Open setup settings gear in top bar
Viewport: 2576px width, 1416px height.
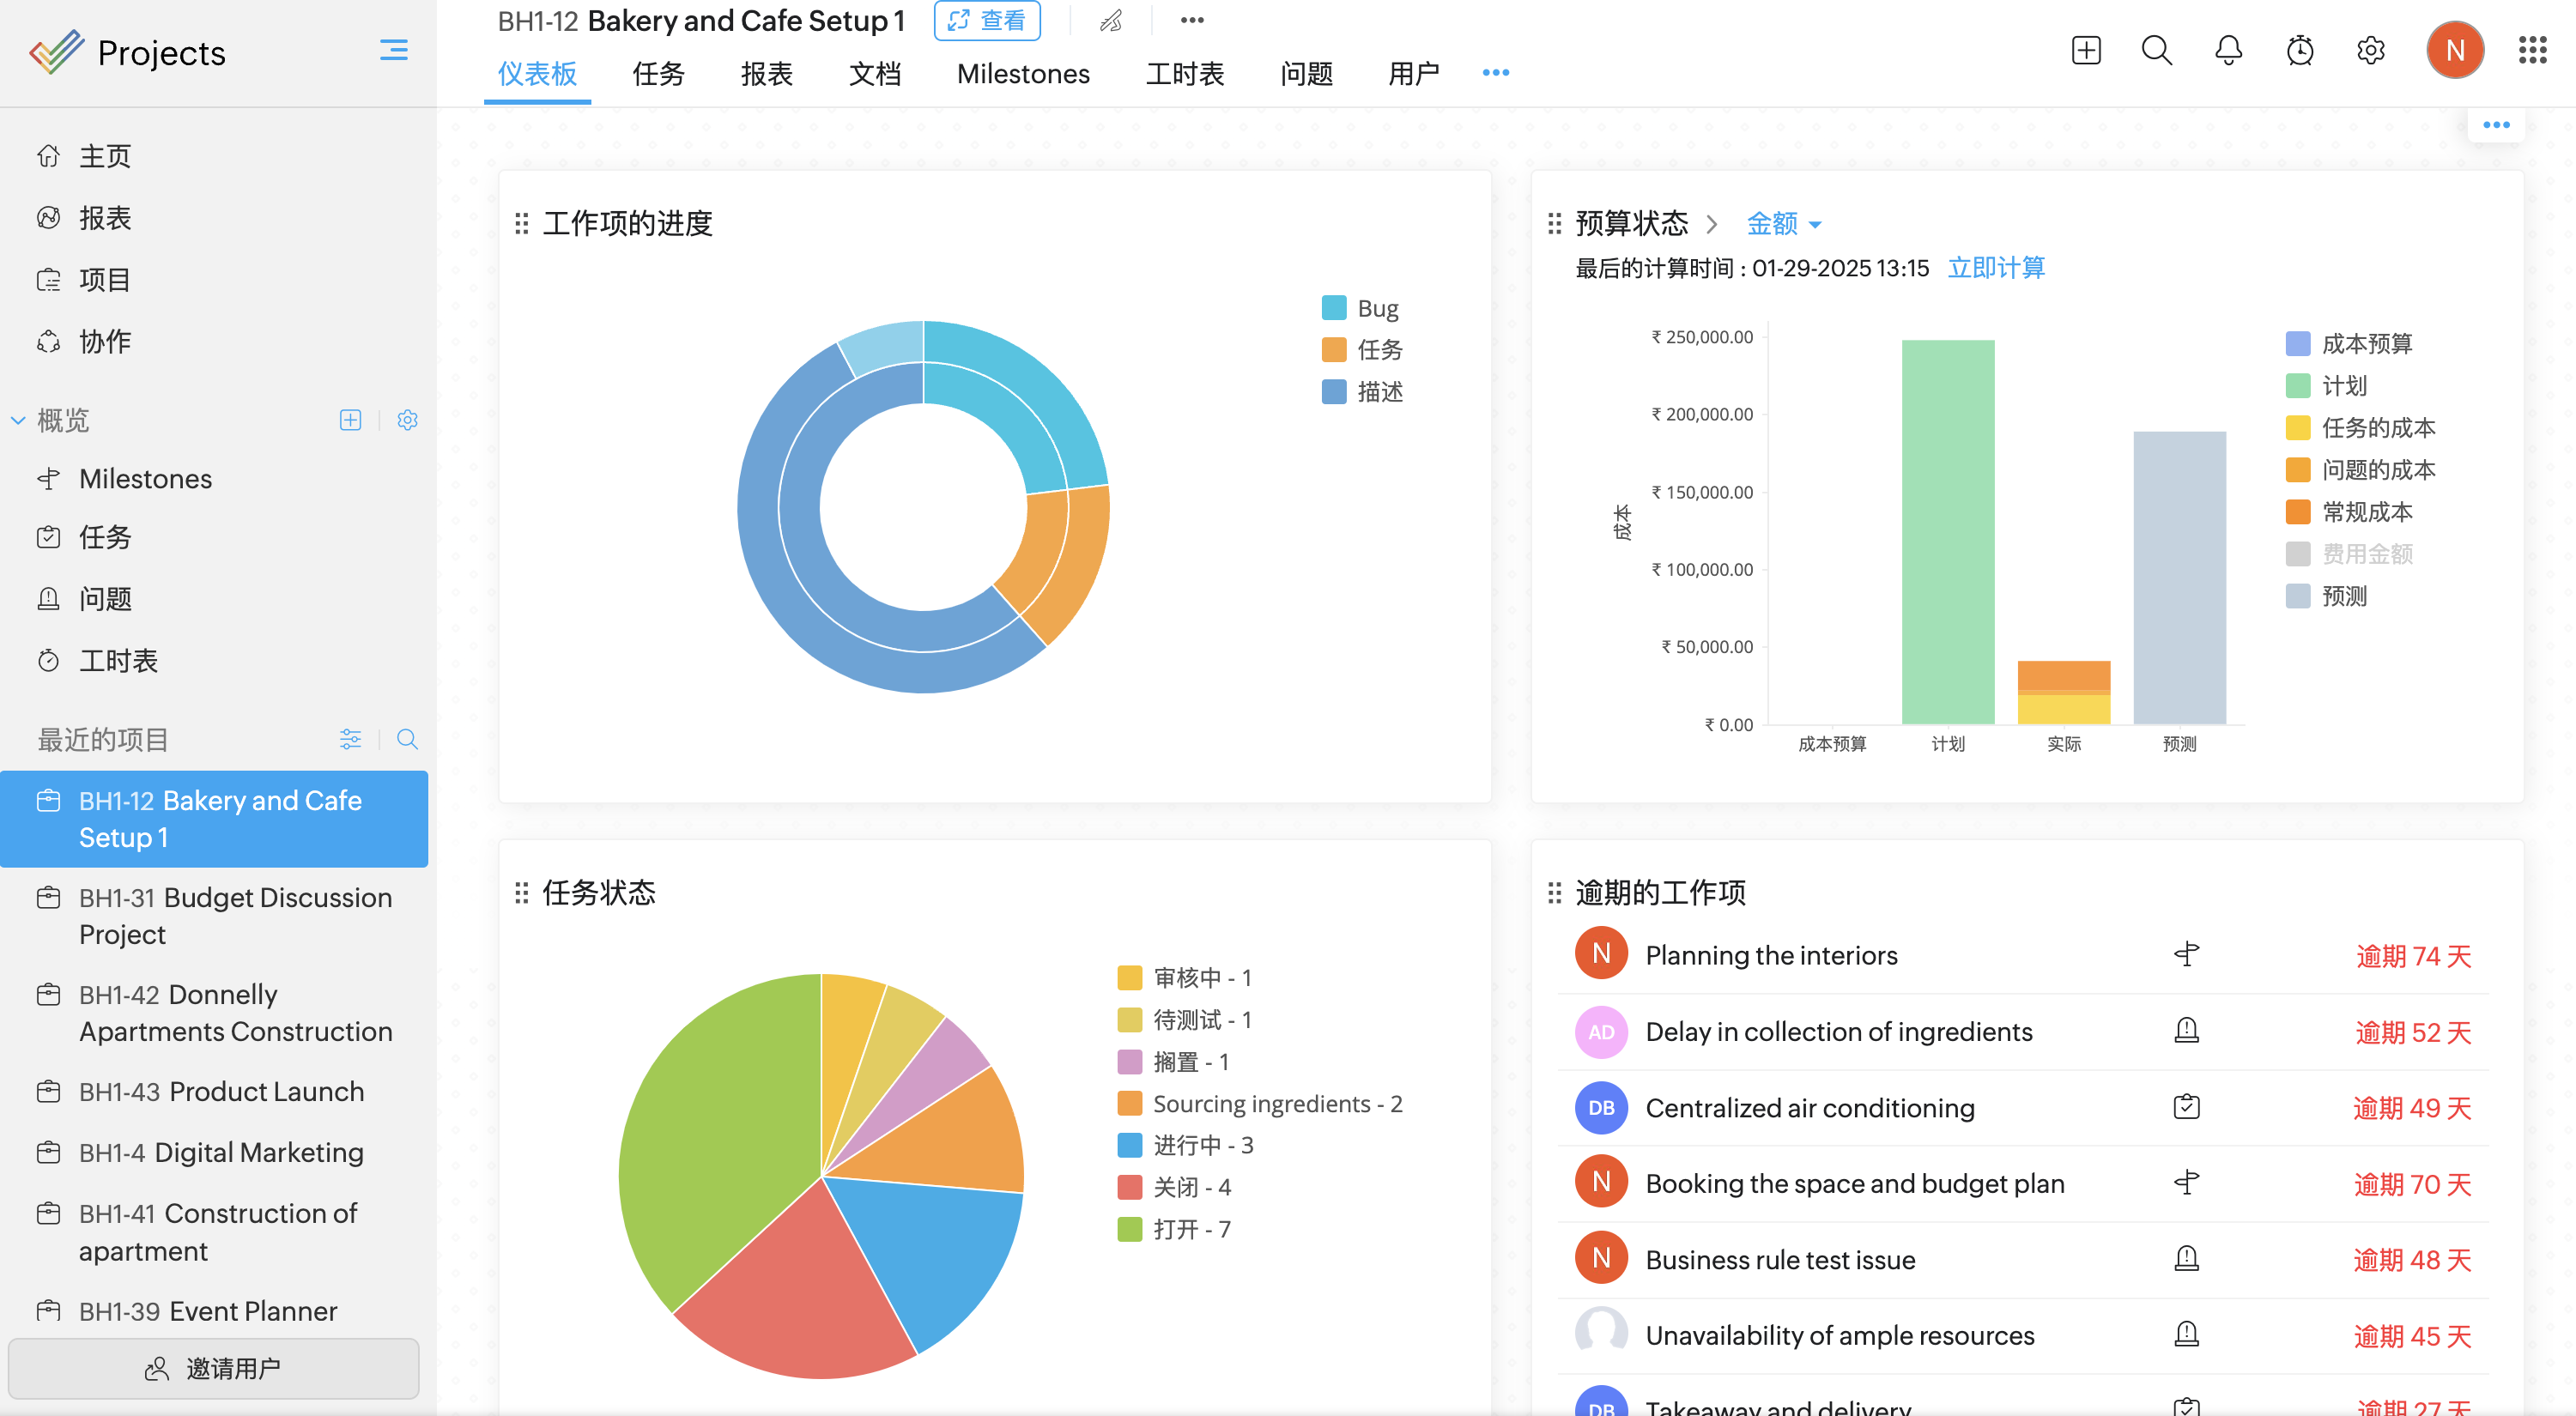(x=2370, y=51)
